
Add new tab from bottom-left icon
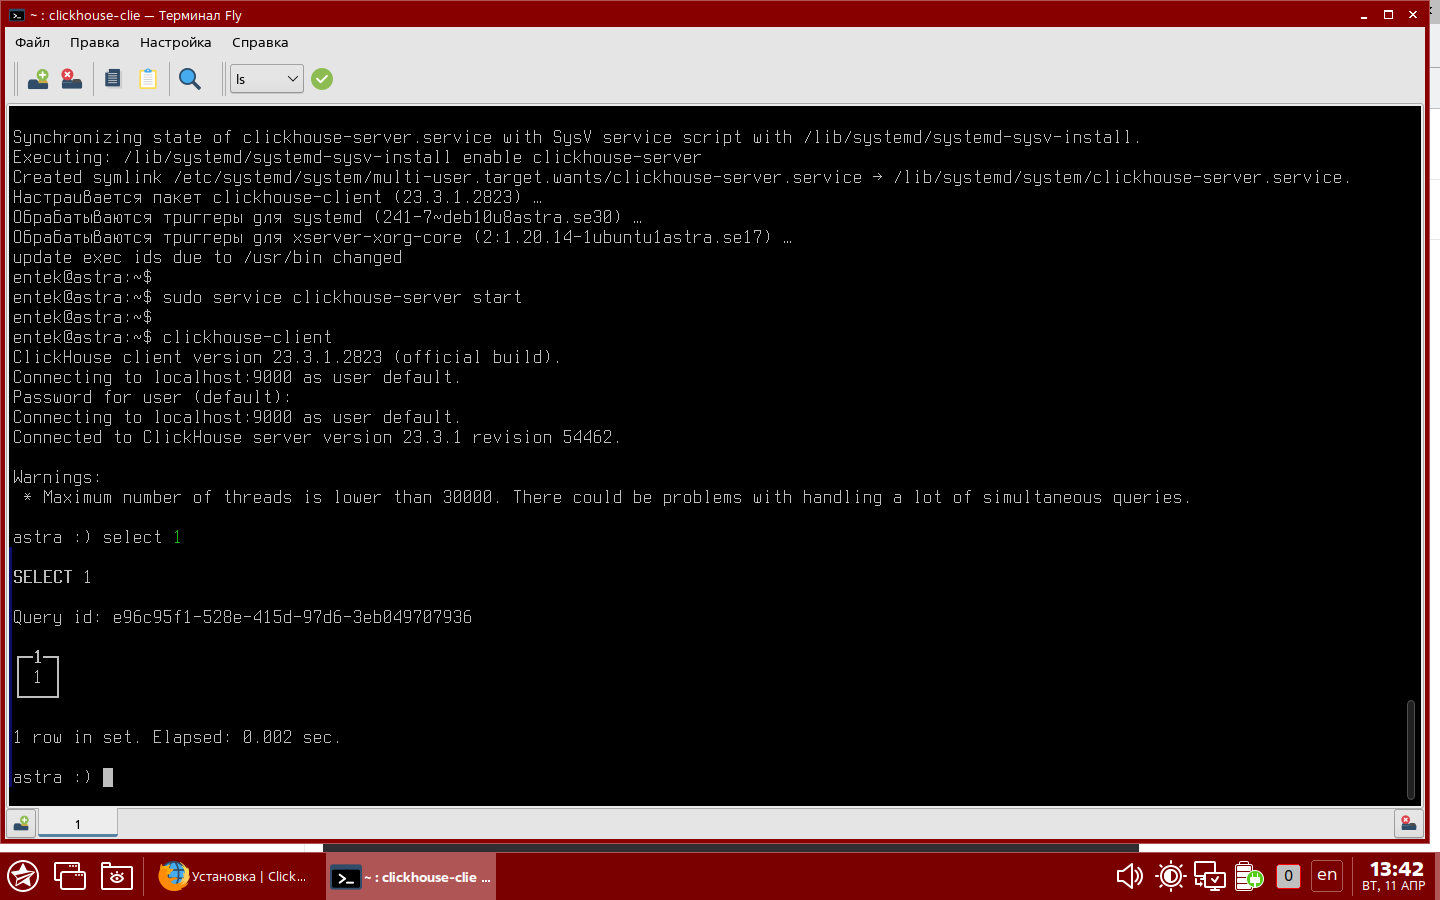point(21,824)
